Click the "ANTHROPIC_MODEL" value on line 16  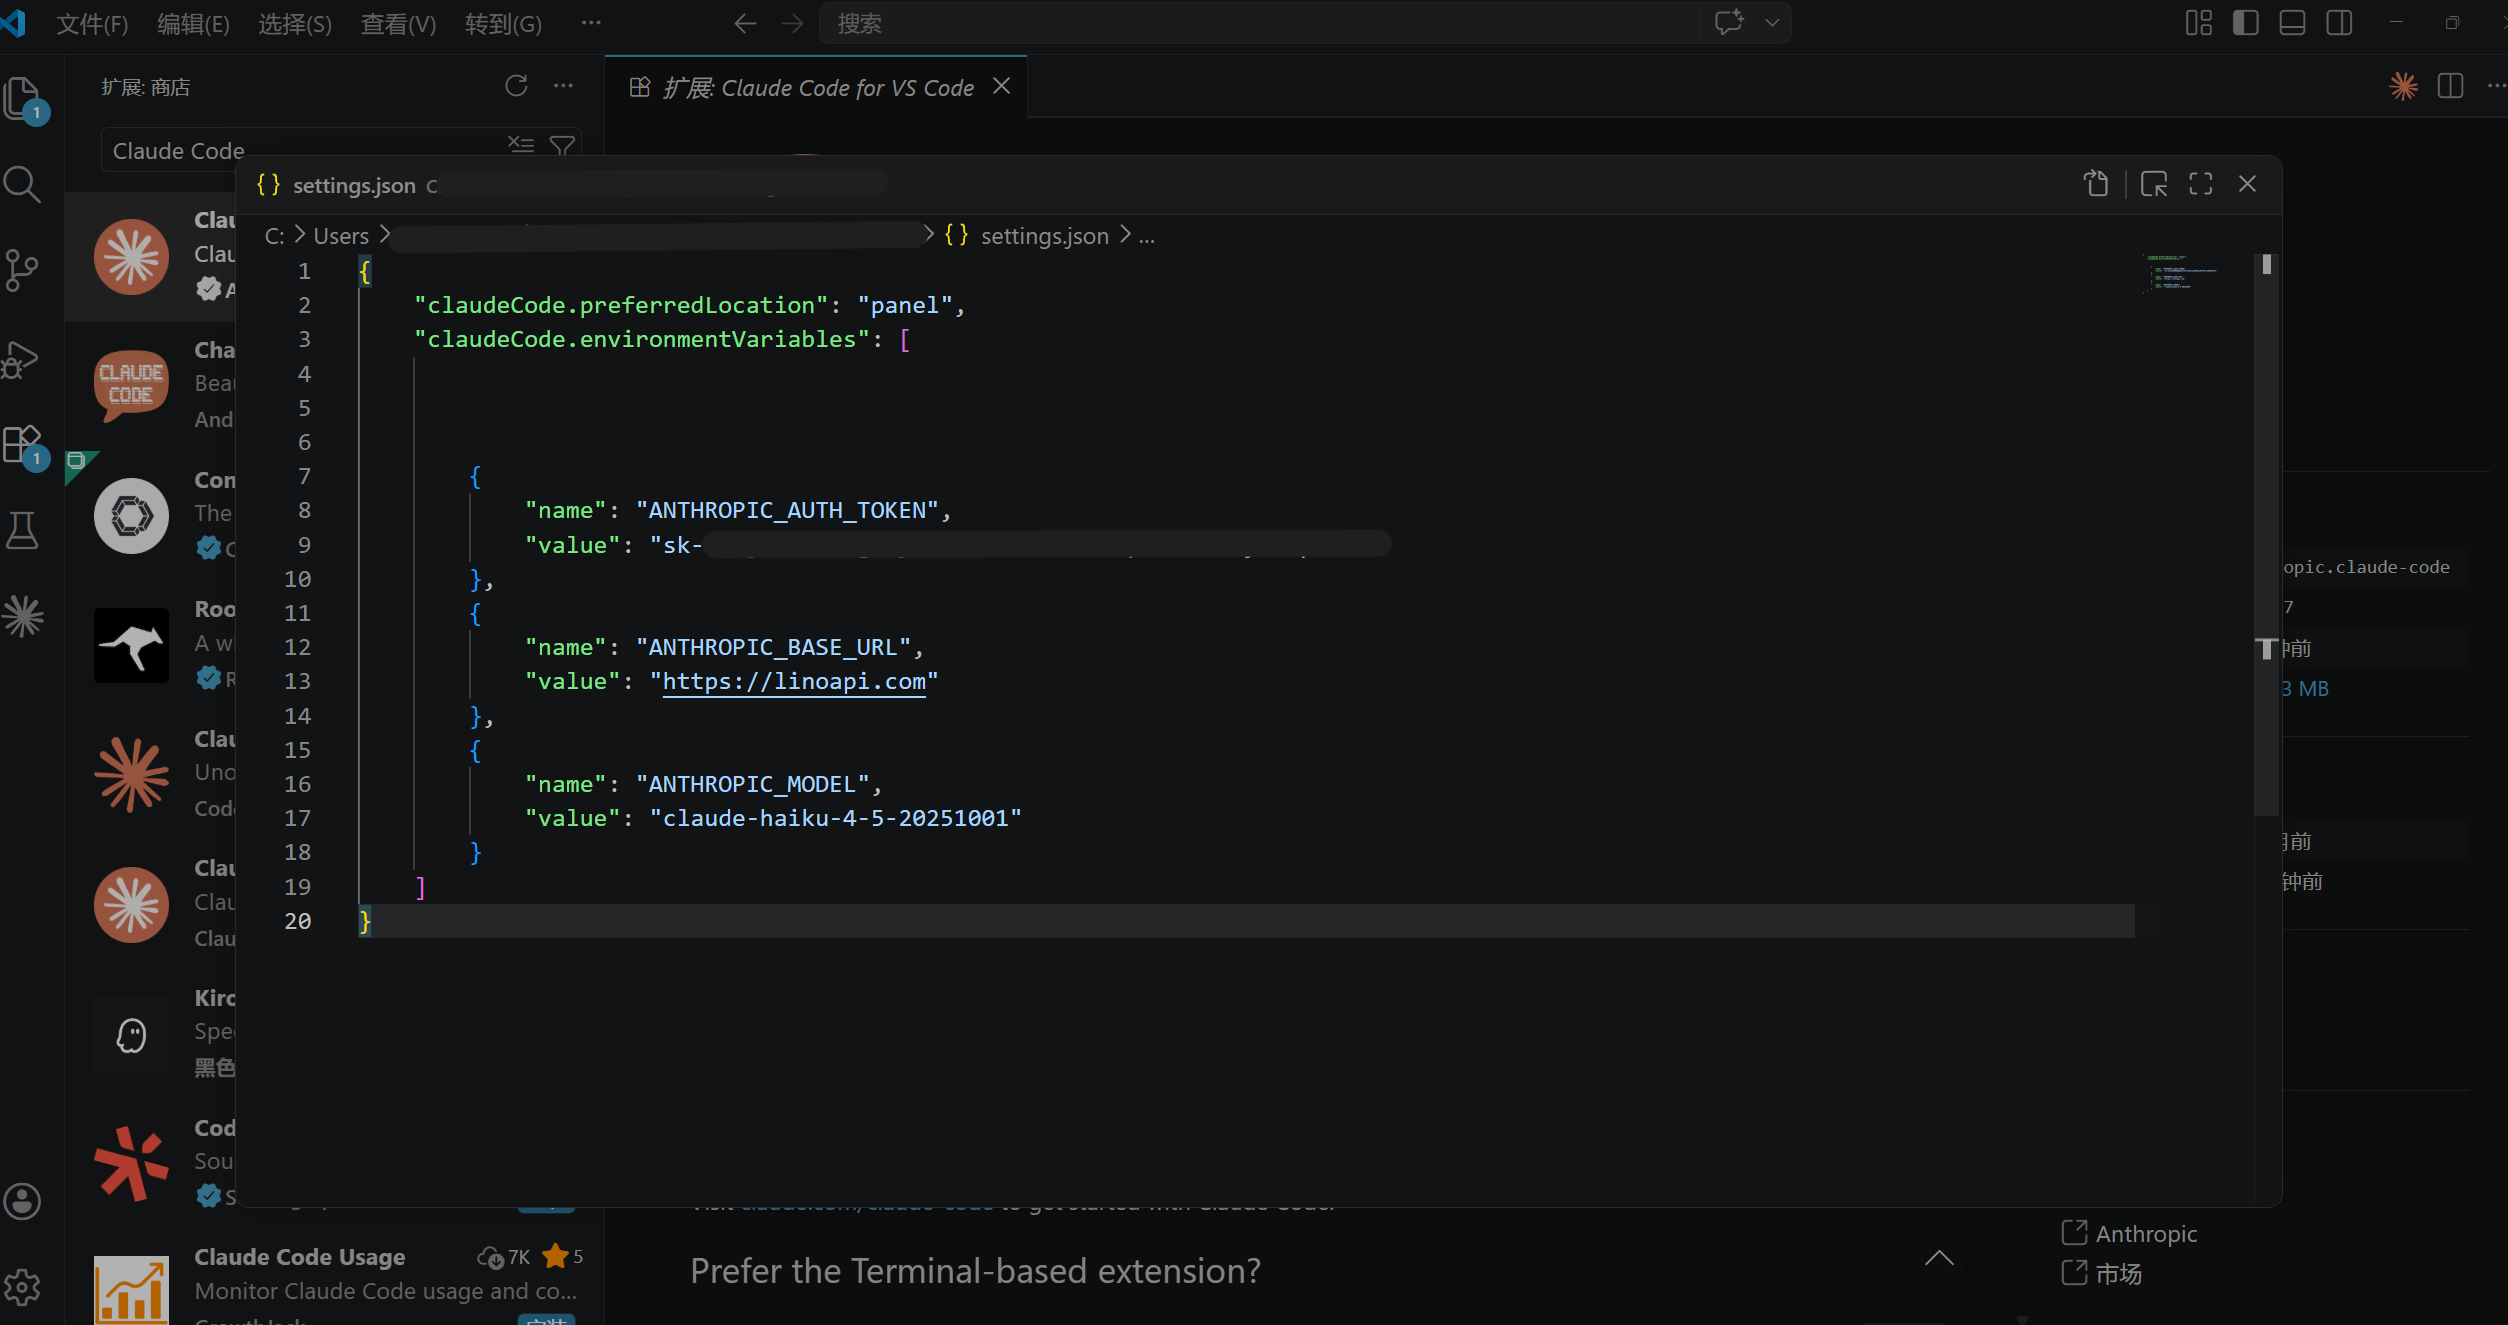point(752,785)
